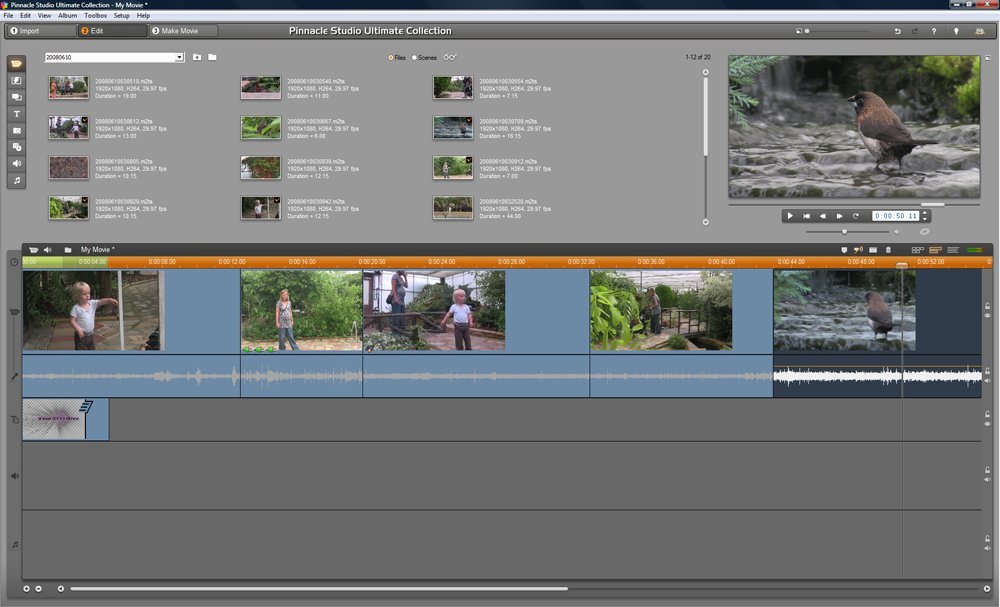Zoom out the timeline with minus button
Image resolution: width=1000 pixels, height=607 pixels.
click(38, 589)
